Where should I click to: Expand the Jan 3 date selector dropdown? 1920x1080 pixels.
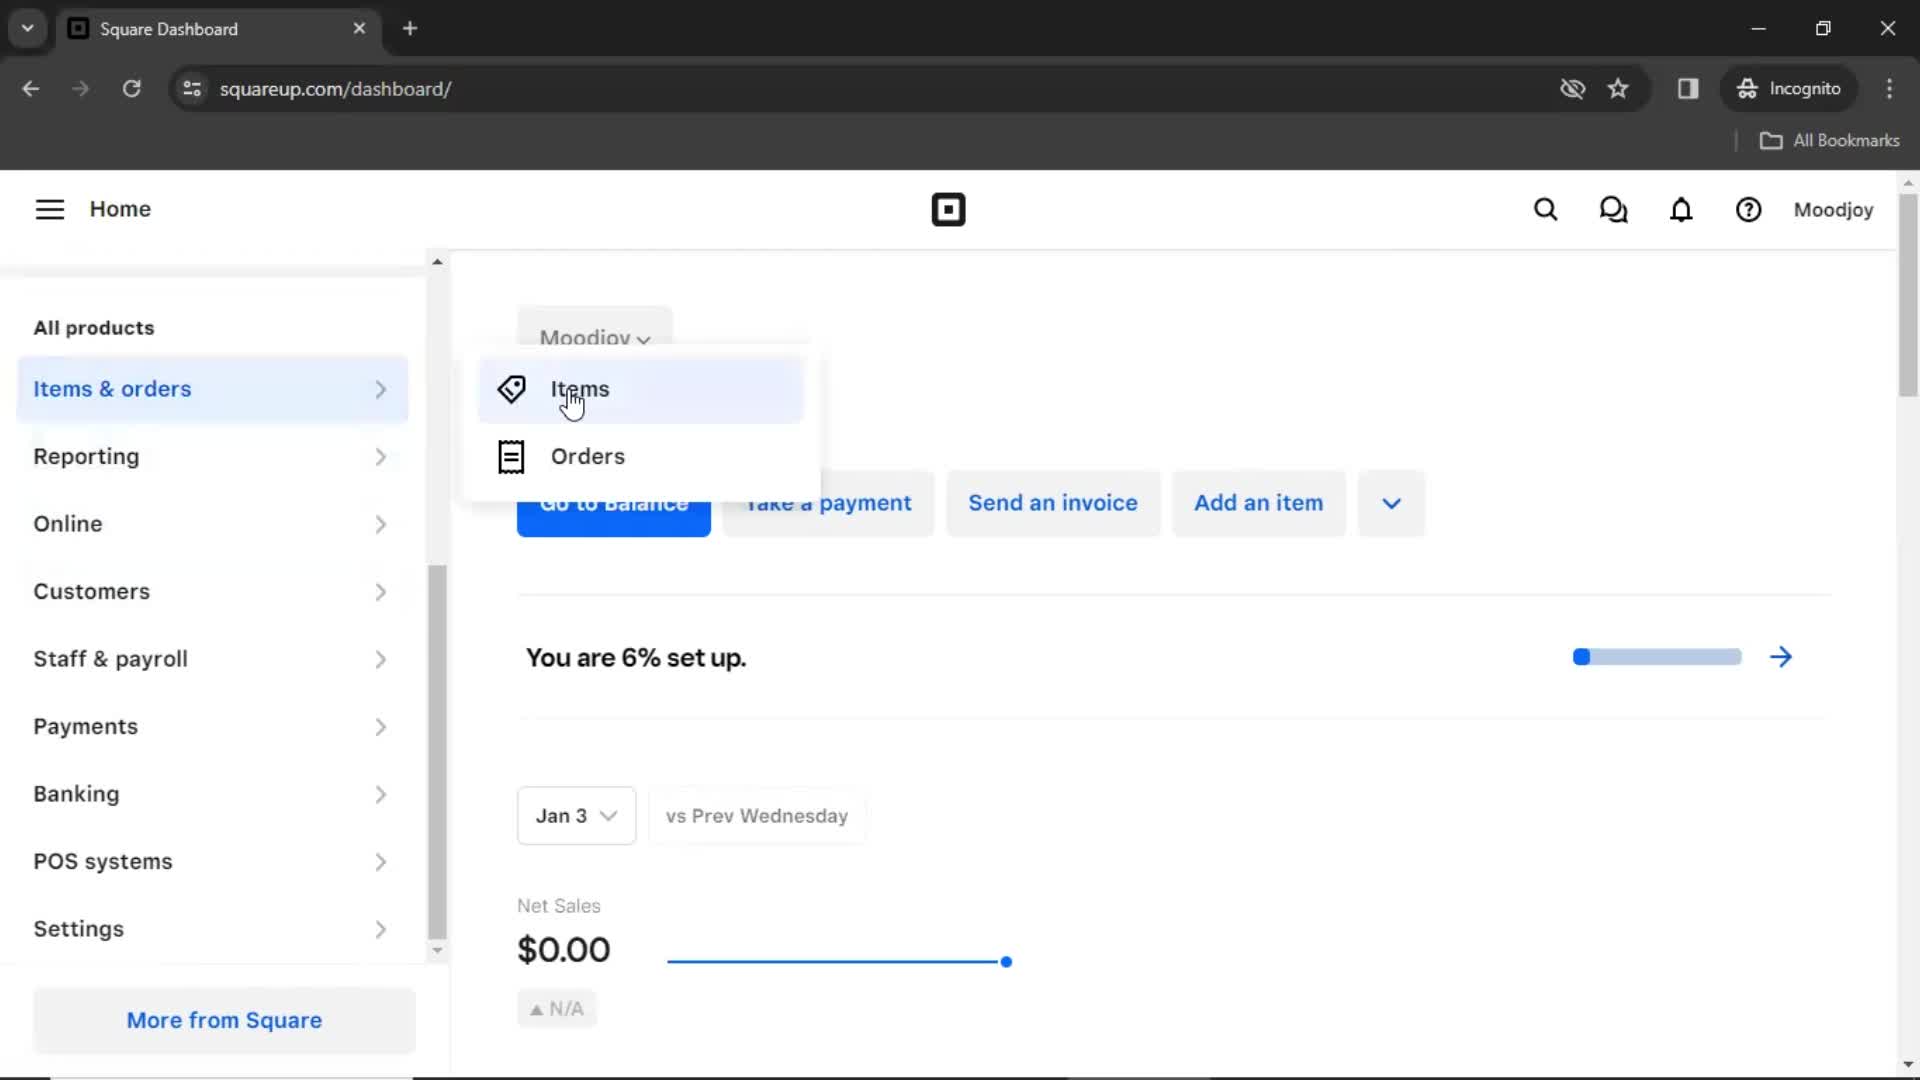[575, 815]
